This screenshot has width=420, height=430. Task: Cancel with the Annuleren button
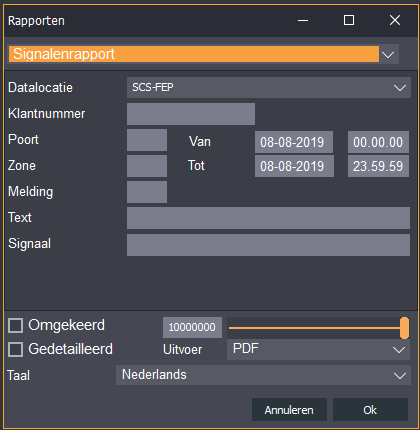(x=289, y=410)
